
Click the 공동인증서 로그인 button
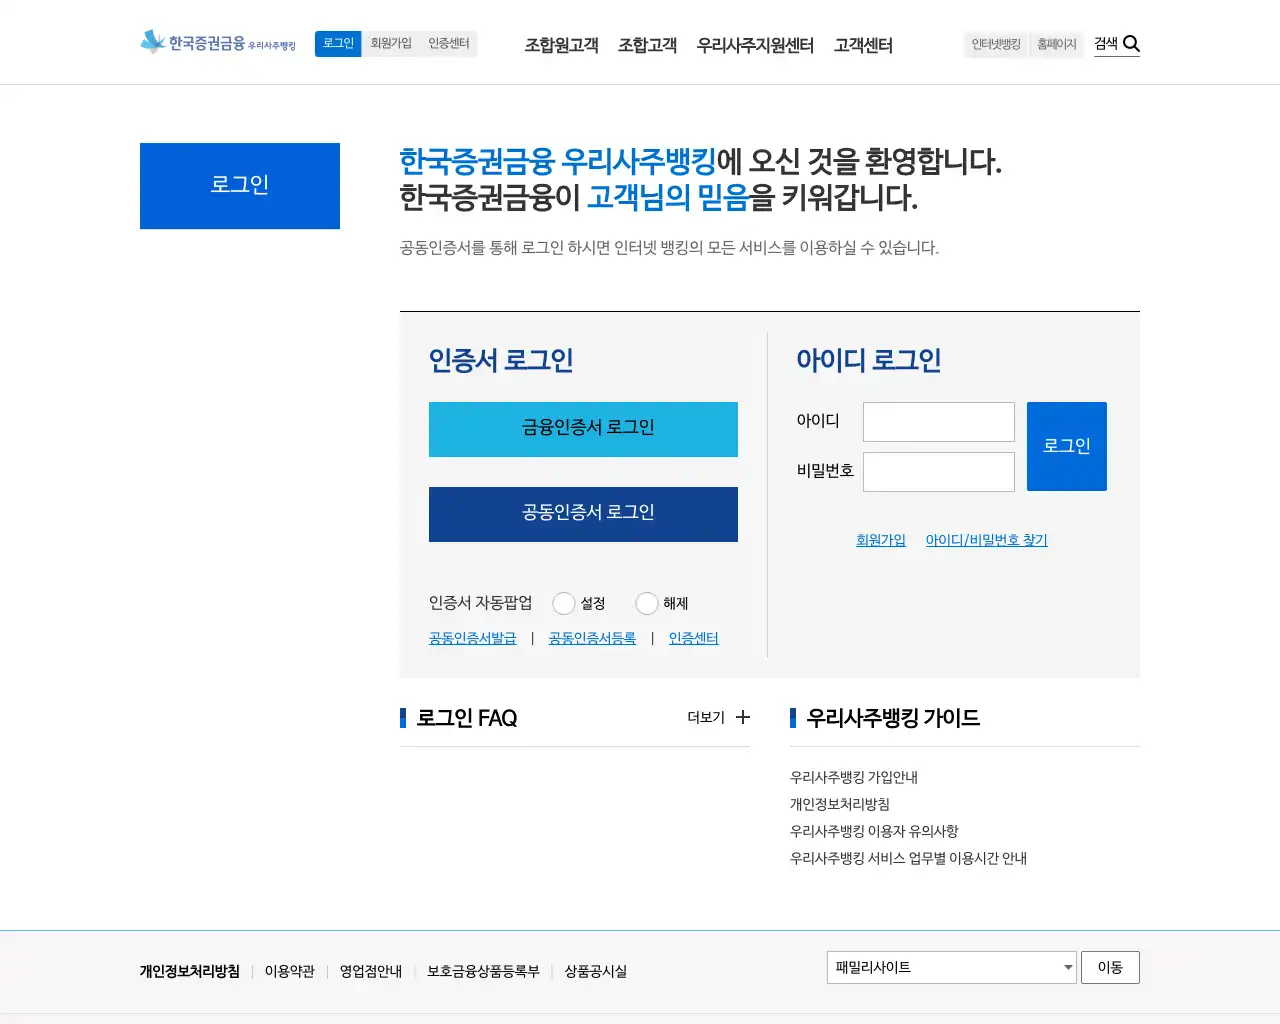(x=583, y=514)
